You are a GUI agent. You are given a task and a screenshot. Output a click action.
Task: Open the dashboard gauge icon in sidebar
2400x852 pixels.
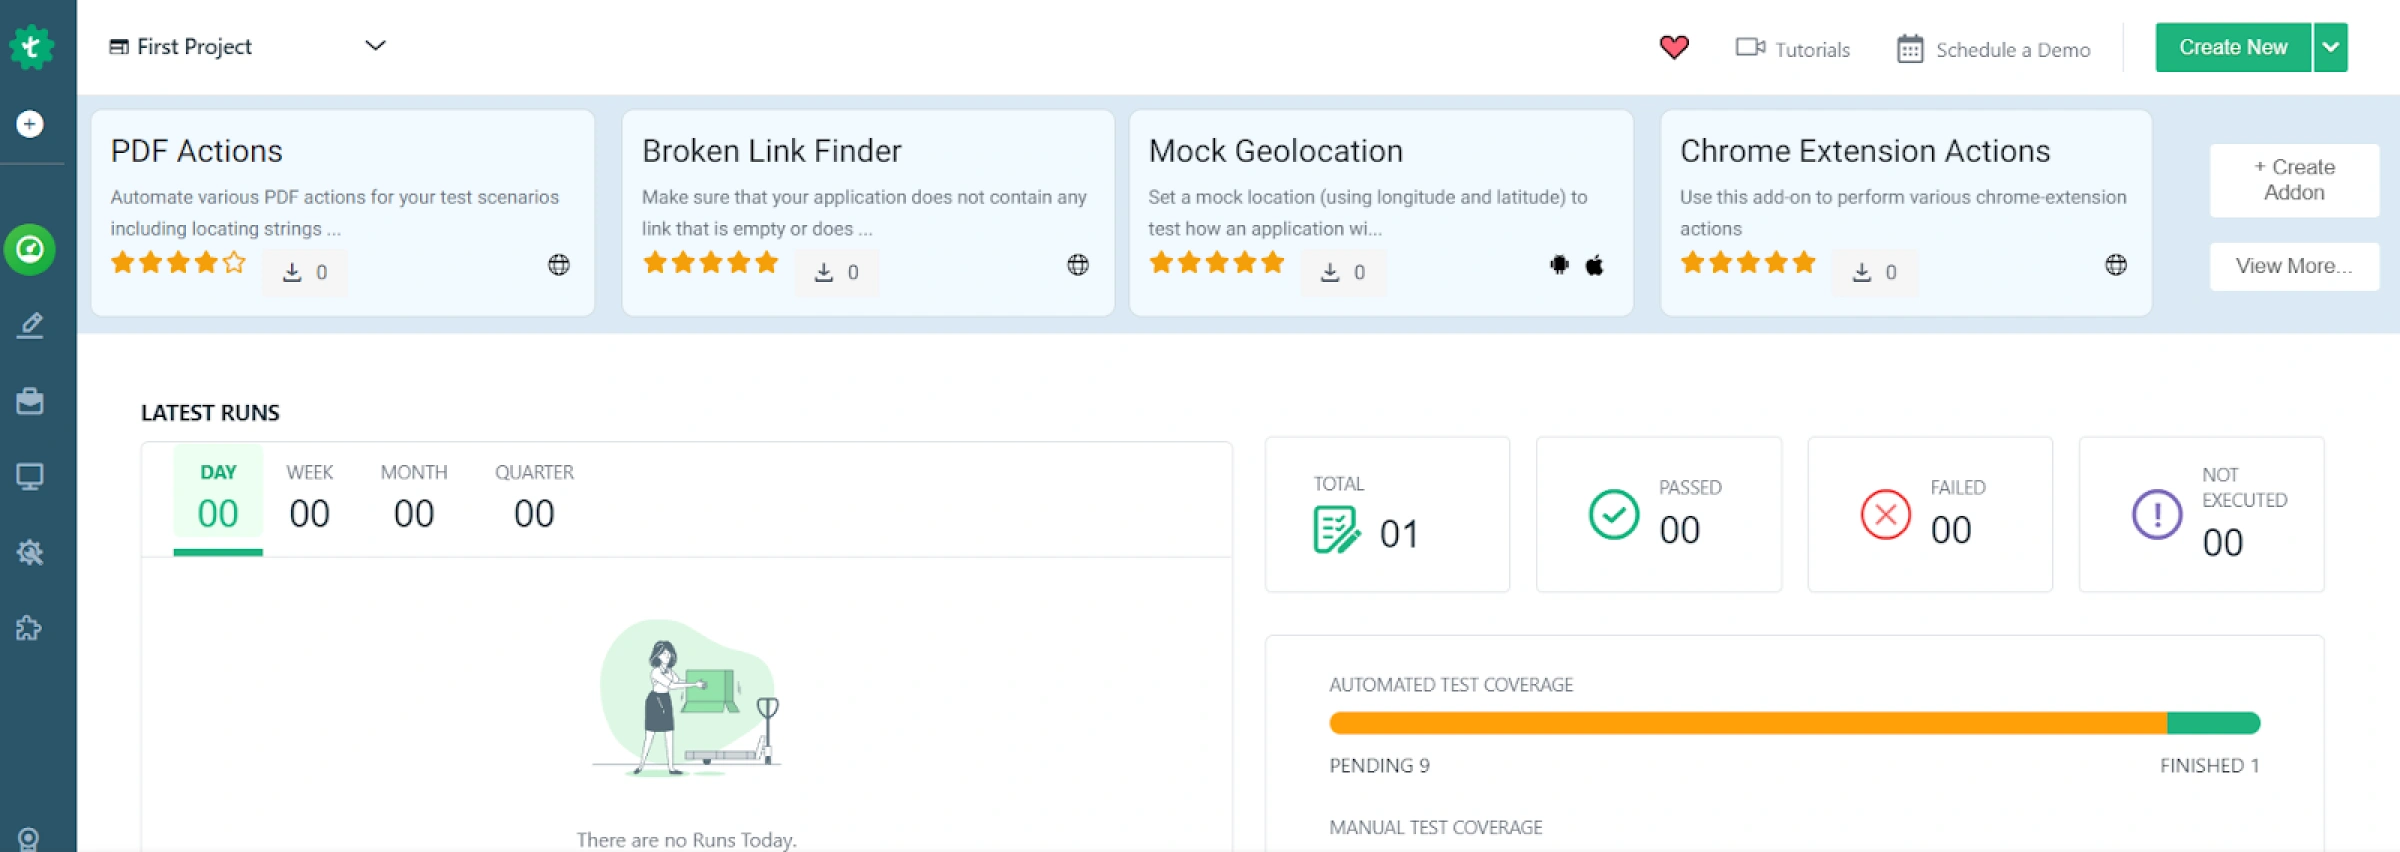point(30,249)
